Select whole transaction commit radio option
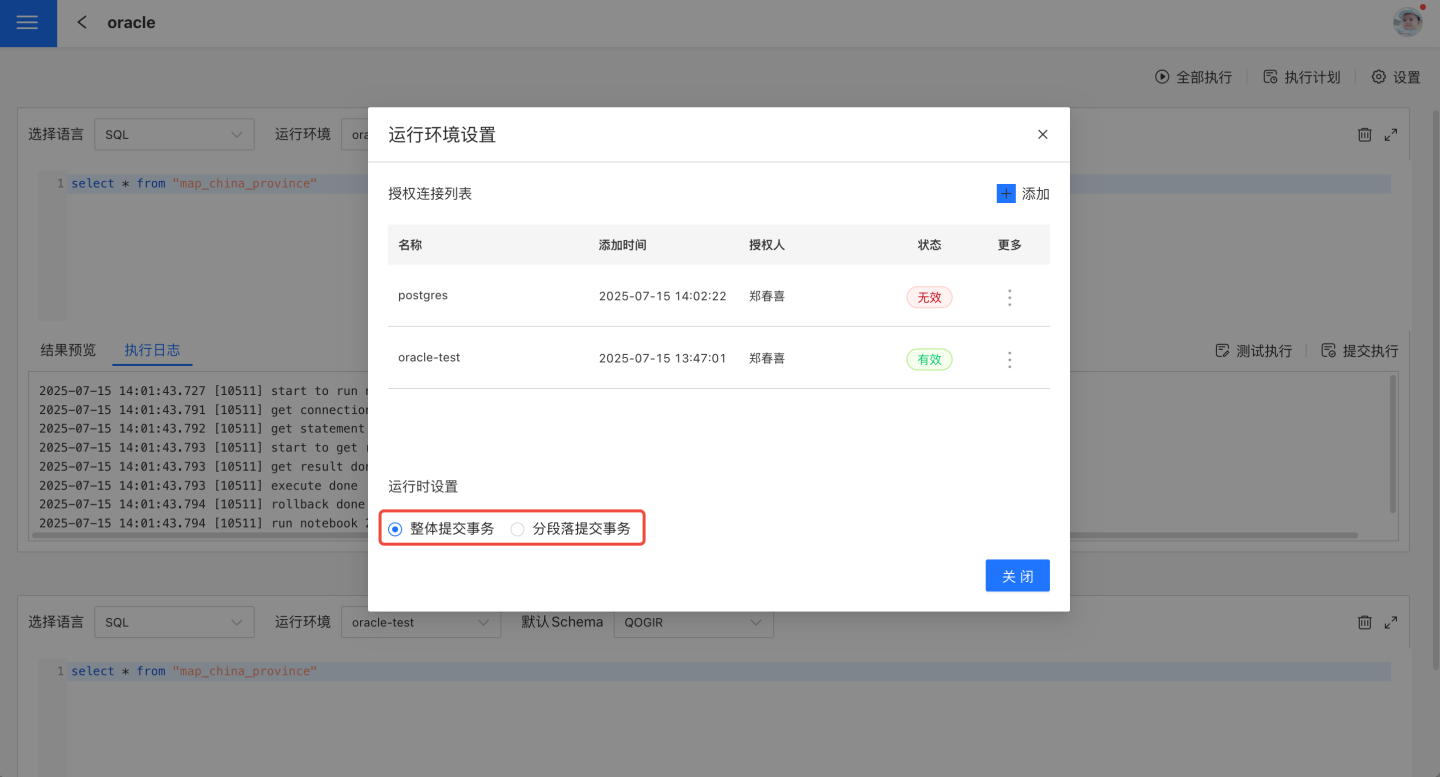This screenshot has height=777, width=1440. (x=396, y=529)
